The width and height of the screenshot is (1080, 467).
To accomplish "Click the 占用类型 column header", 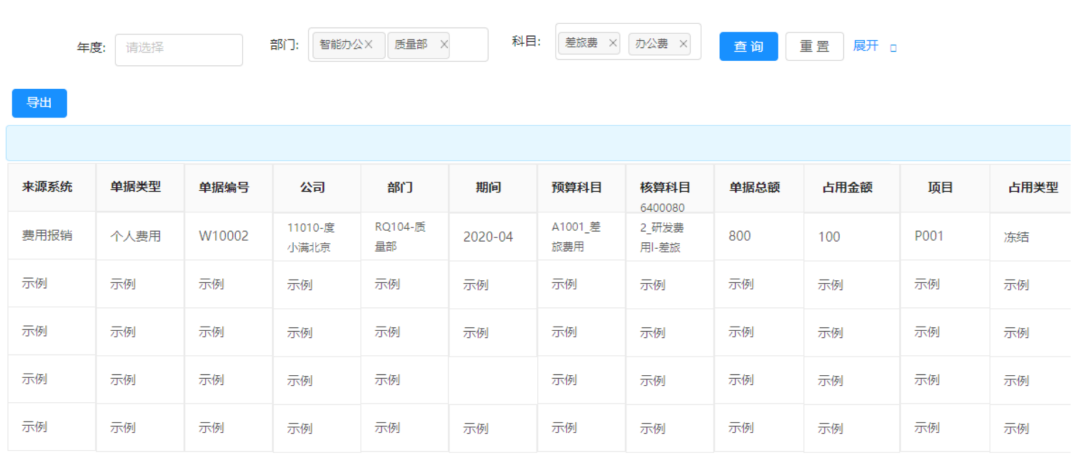I will point(1032,187).
